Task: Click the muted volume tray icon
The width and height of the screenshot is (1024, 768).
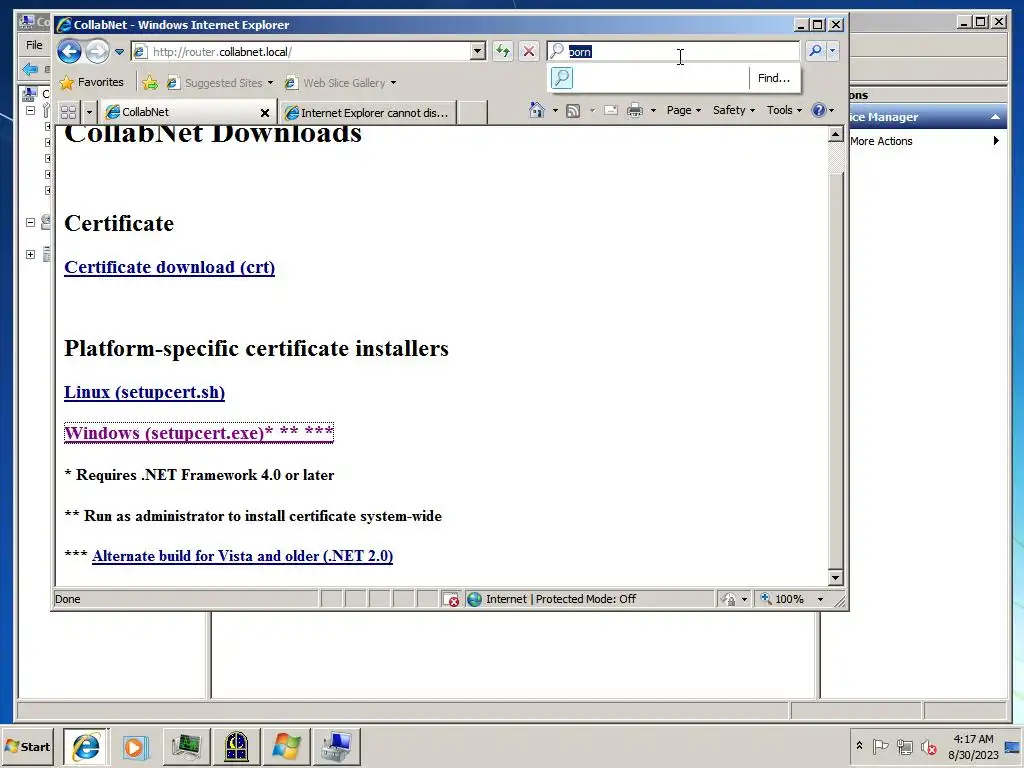Action: click(928, 746)
